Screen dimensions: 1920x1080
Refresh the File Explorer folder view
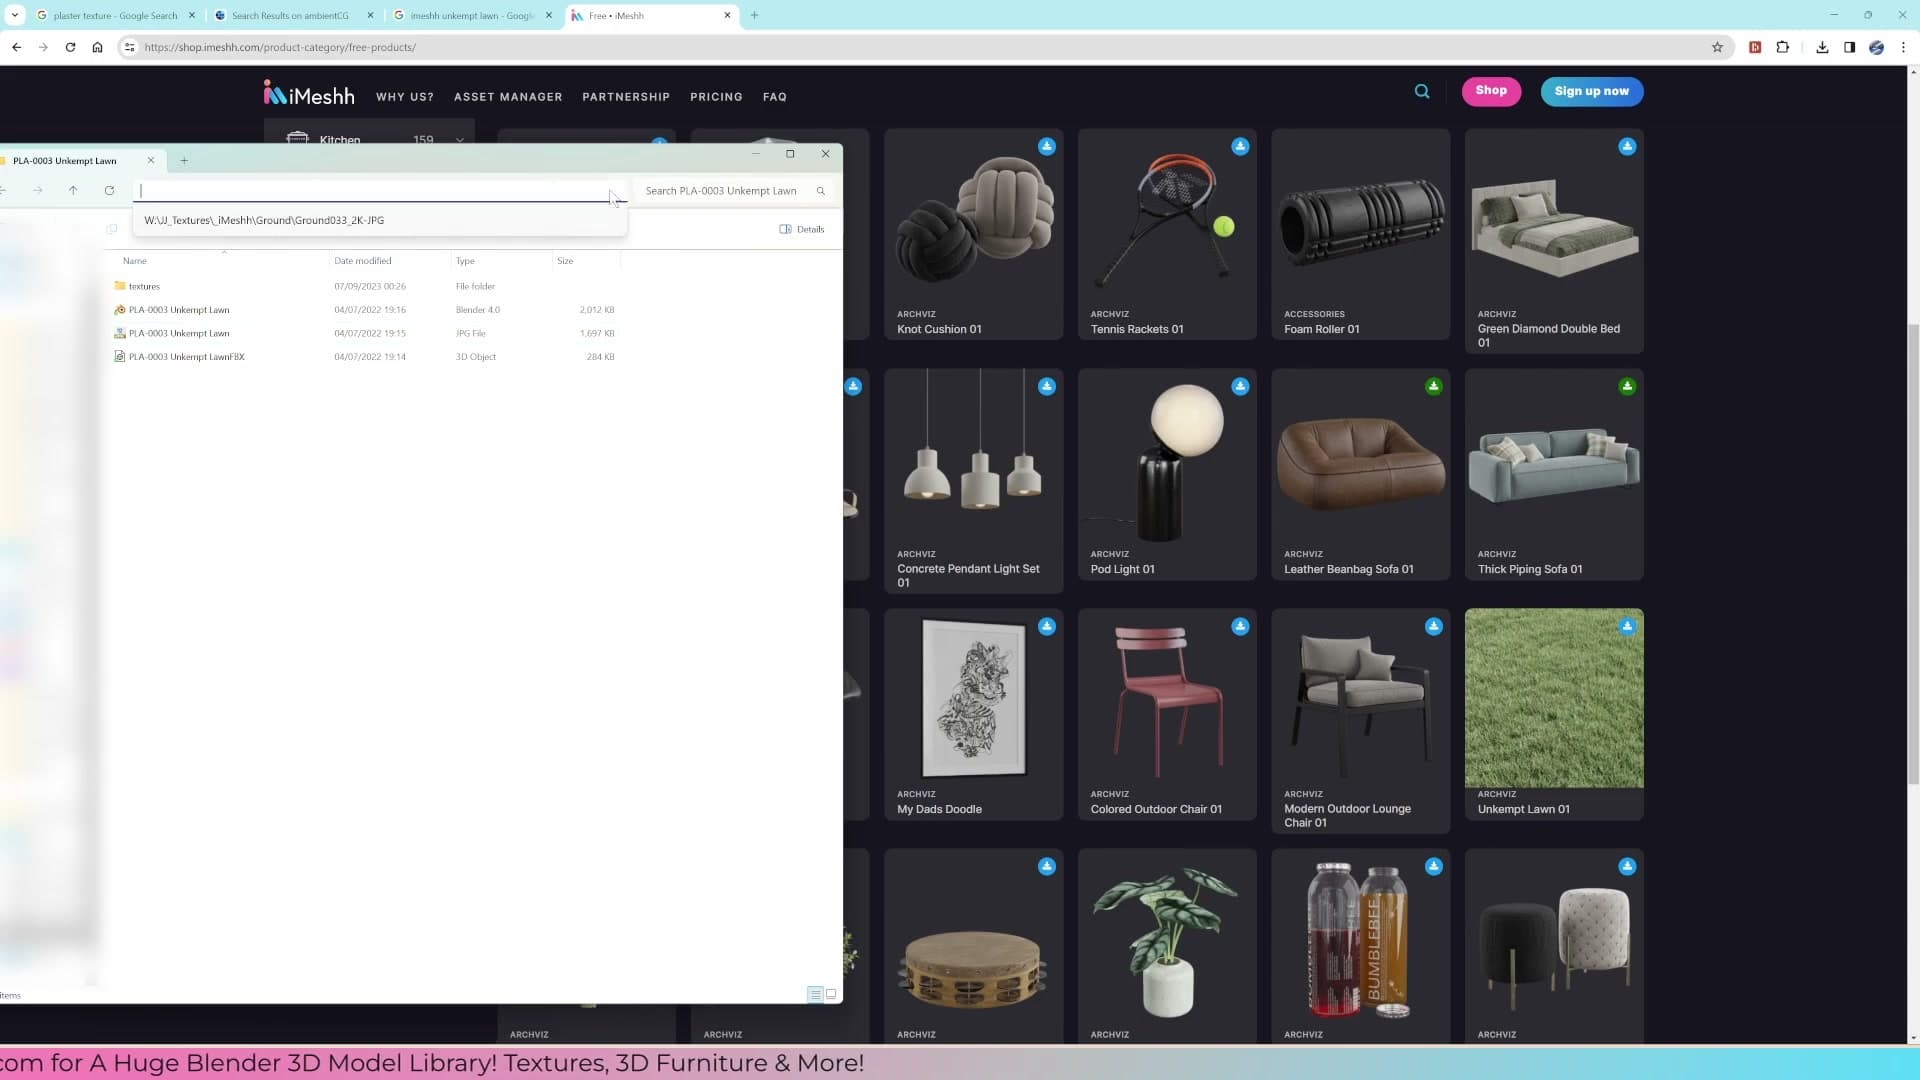[x=109, y=190]
